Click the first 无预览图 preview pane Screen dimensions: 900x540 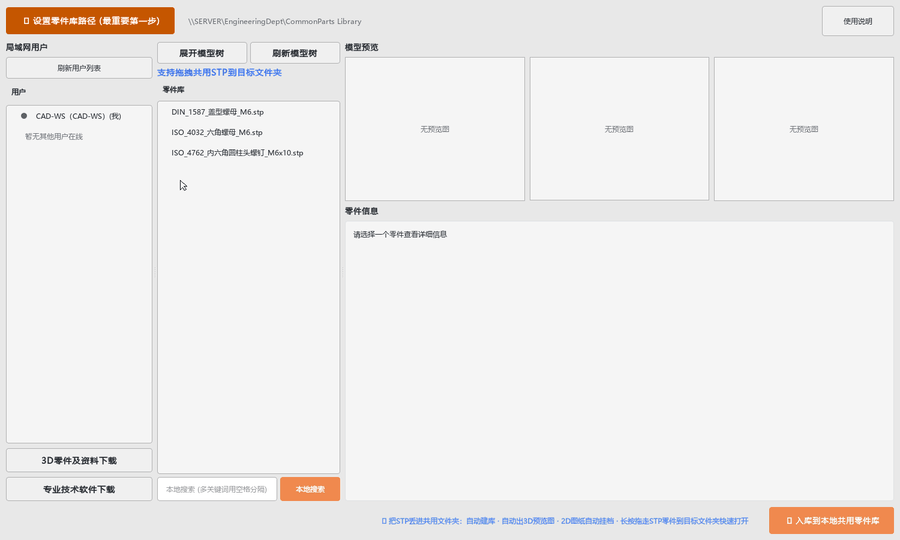(x=435, y=129)
